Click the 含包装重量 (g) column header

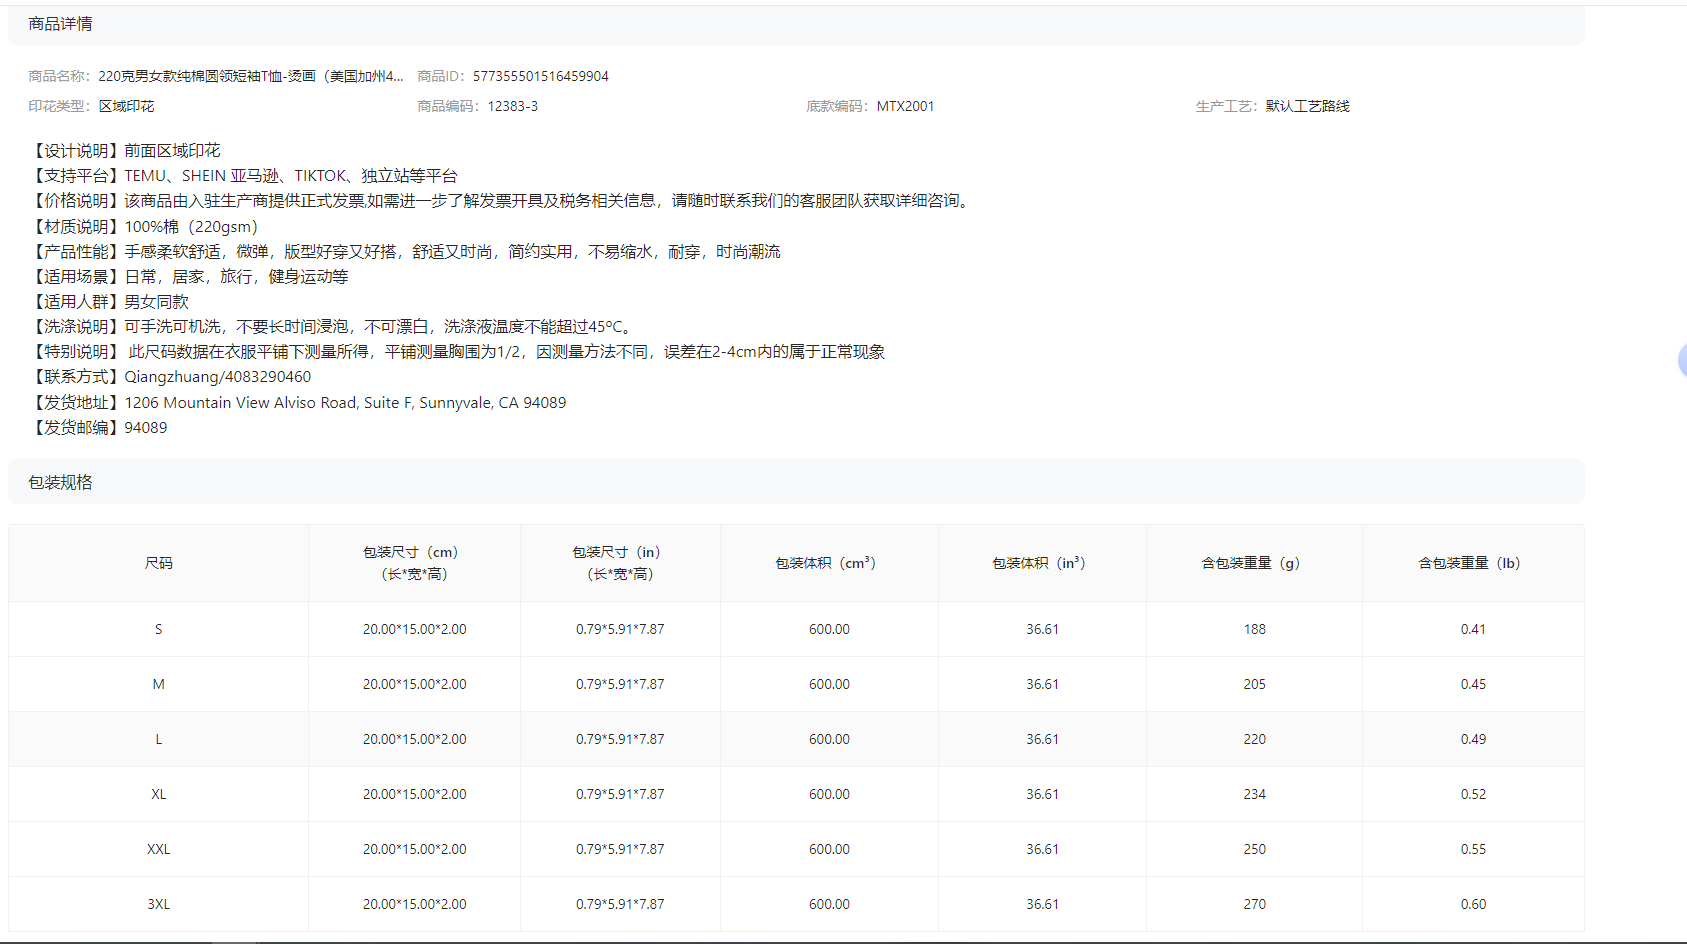click(1253, 563)
